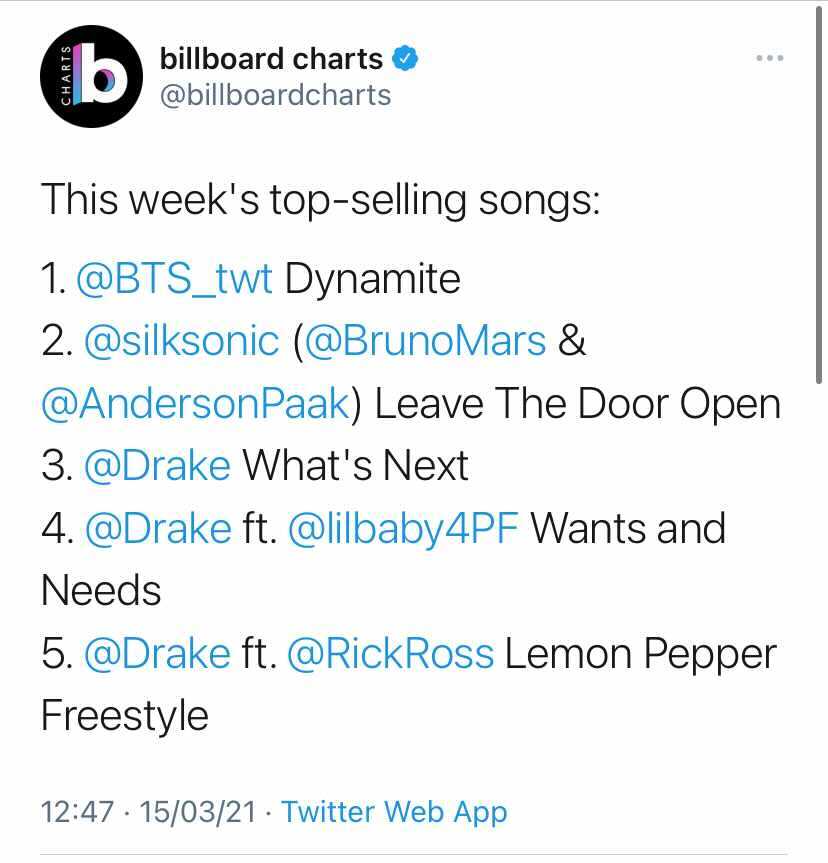This screenshot has width=828, height=863.
Task: Click @Drake in the fourth entry
Action: tap(158, 529)
